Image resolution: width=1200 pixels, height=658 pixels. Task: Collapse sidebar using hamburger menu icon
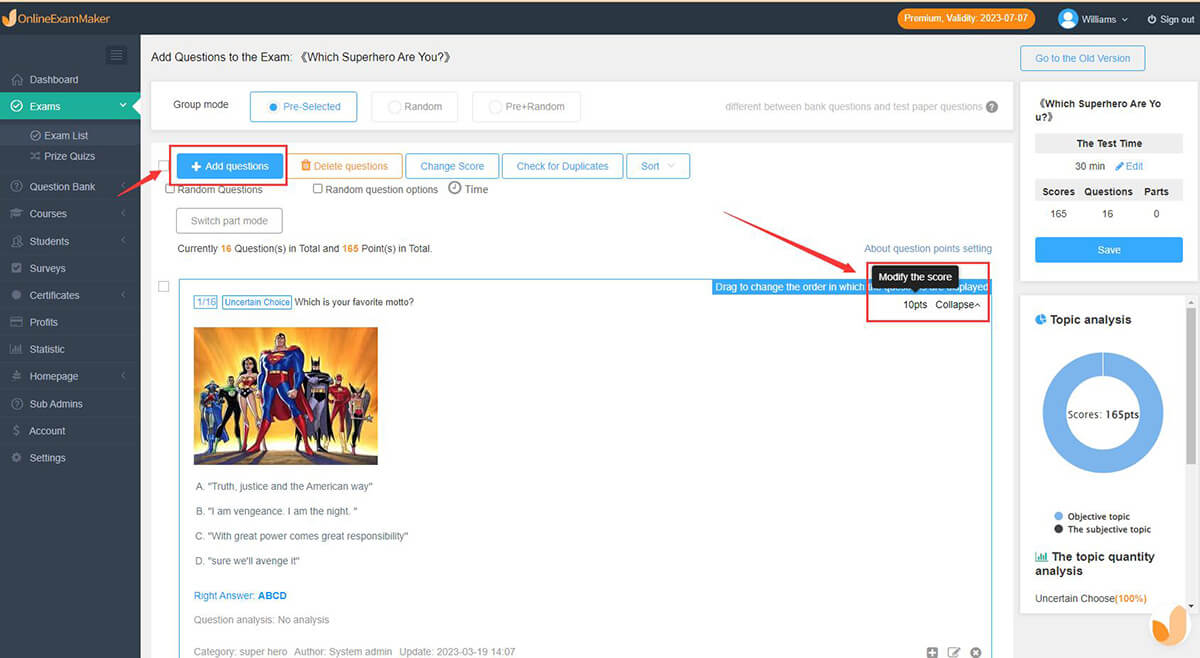[x=117, y=55]
